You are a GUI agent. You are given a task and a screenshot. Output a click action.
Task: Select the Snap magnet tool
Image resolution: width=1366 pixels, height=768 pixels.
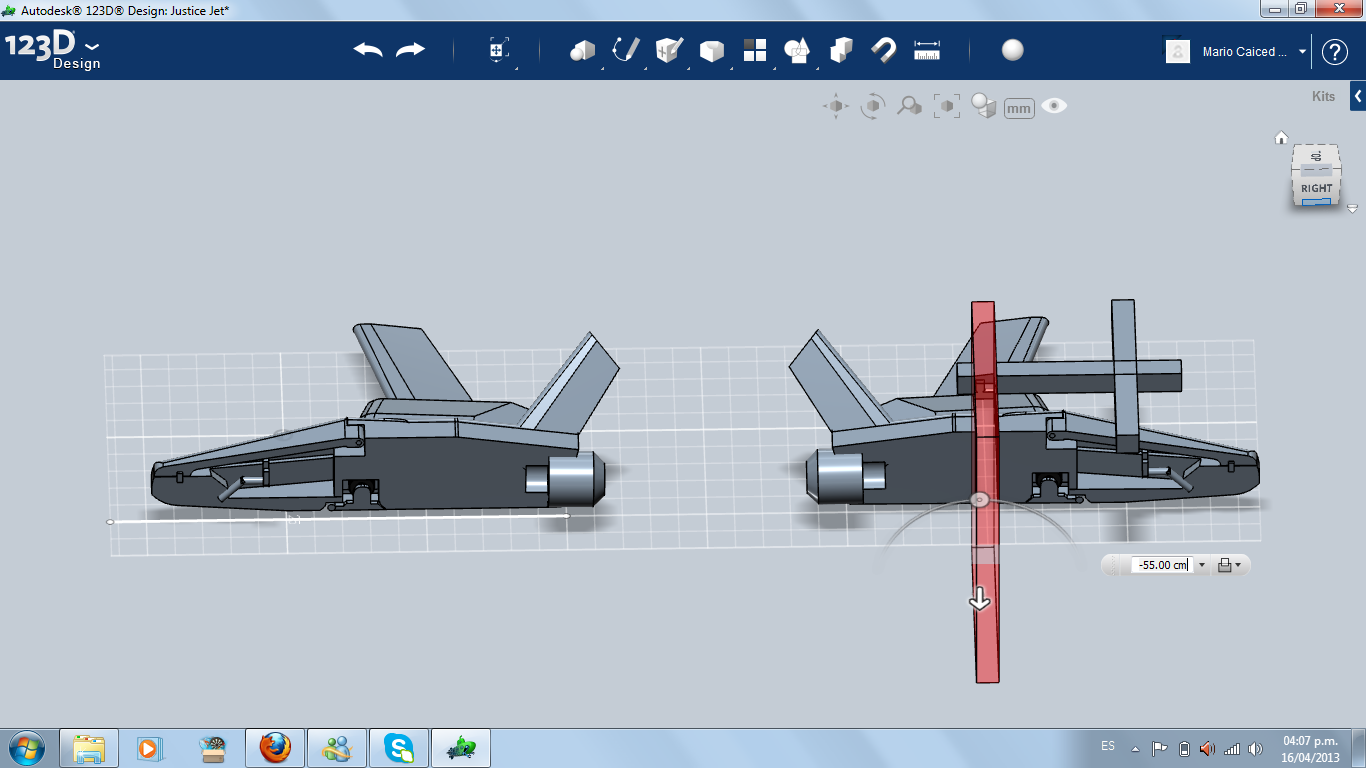tap(884, 50)
